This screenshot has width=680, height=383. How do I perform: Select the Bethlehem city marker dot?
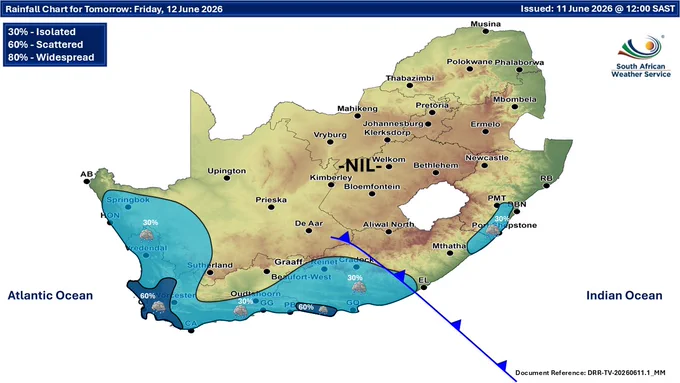(x=436, y=173)
